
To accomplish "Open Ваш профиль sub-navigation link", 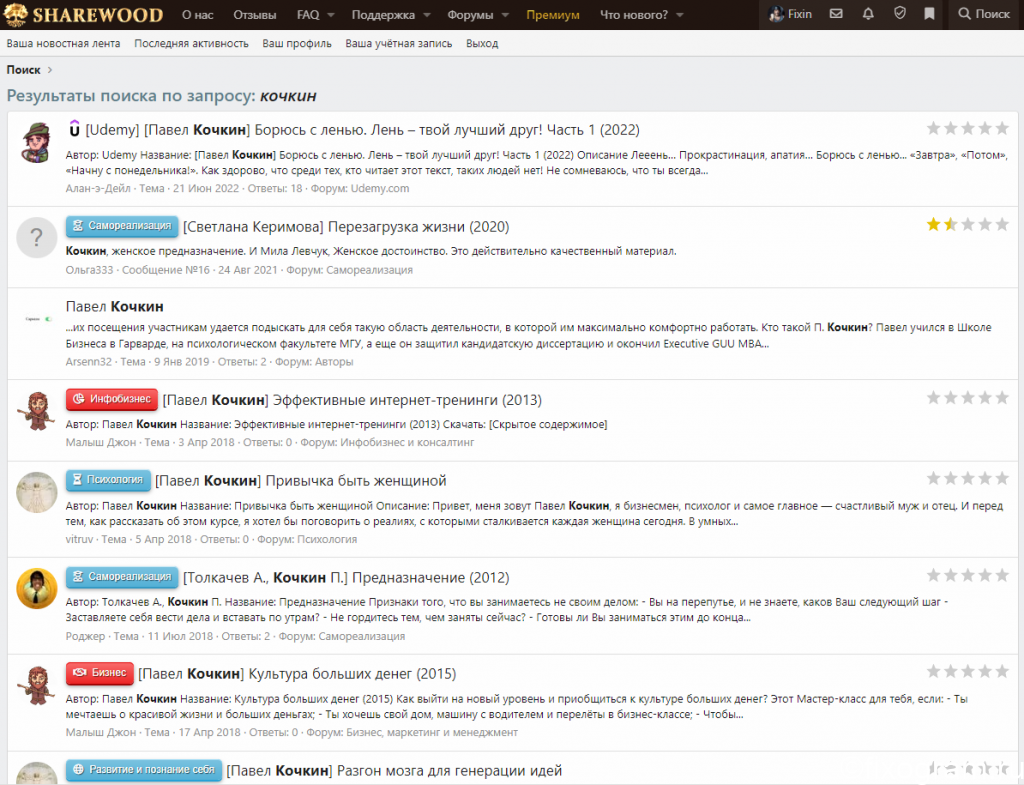I will (297, 44).
